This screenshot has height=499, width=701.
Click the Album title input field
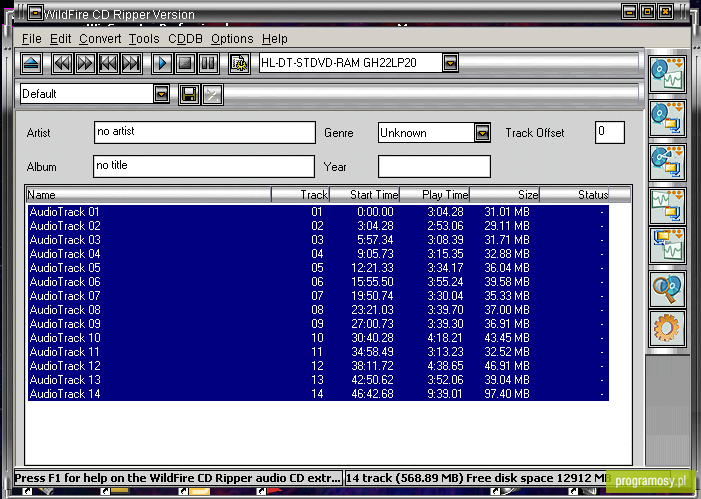click(204, 166)
